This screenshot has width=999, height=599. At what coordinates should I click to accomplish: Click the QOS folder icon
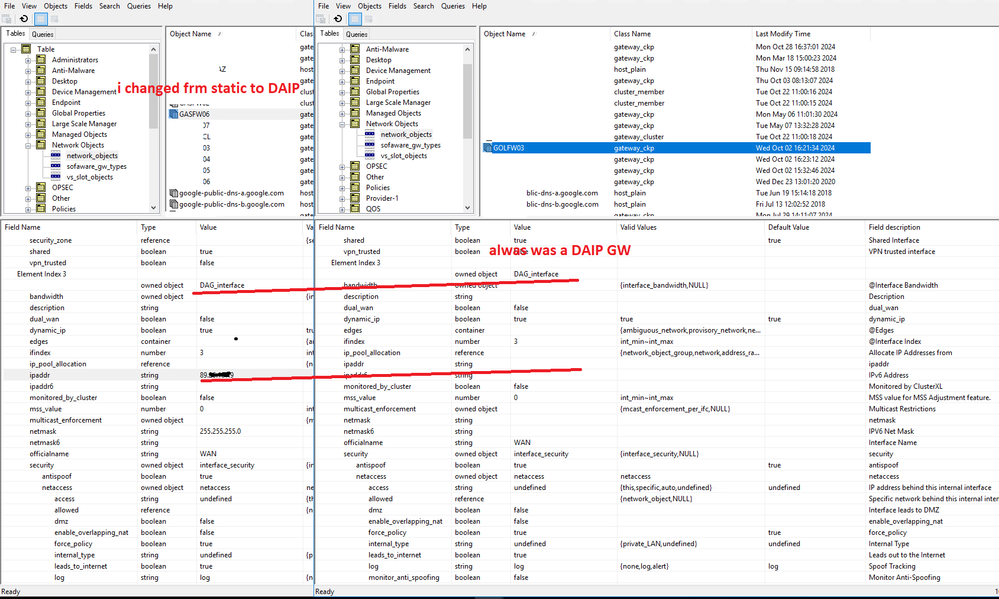click(357, 209)
